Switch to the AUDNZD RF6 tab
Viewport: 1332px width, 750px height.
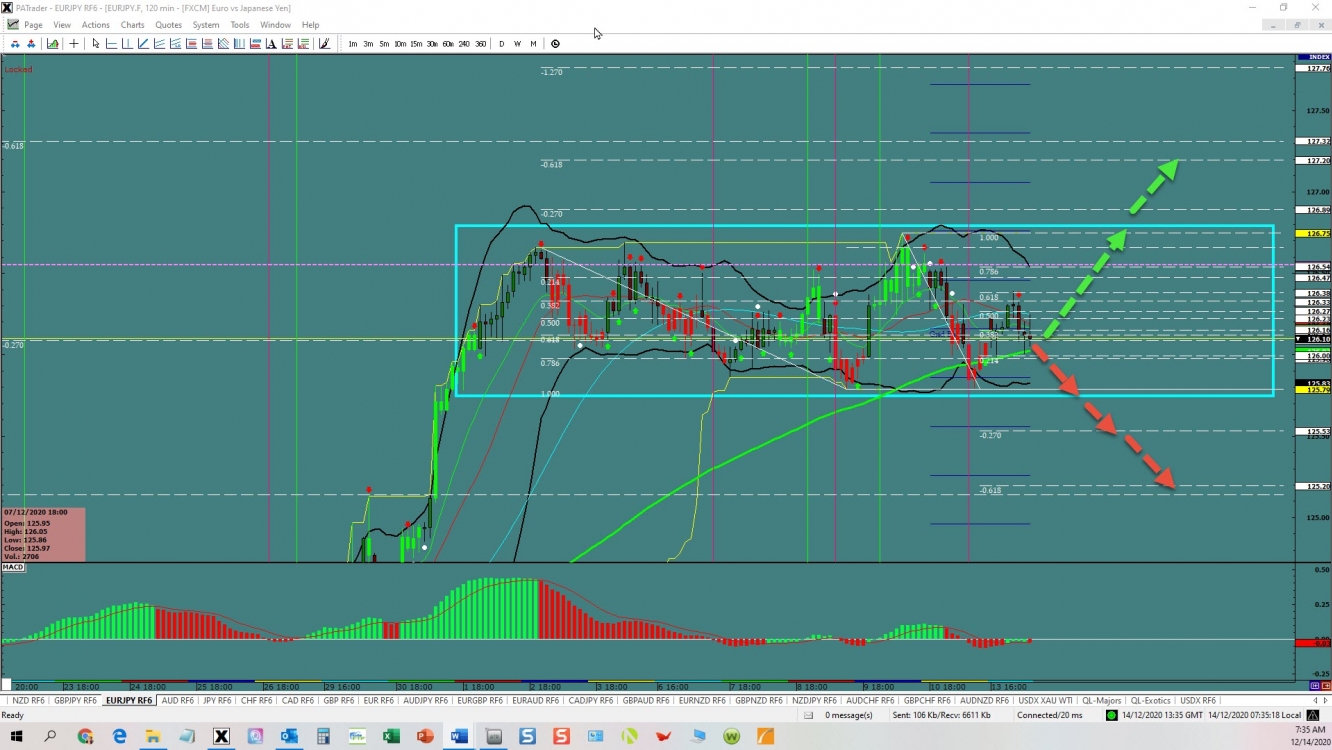point(985,701)
